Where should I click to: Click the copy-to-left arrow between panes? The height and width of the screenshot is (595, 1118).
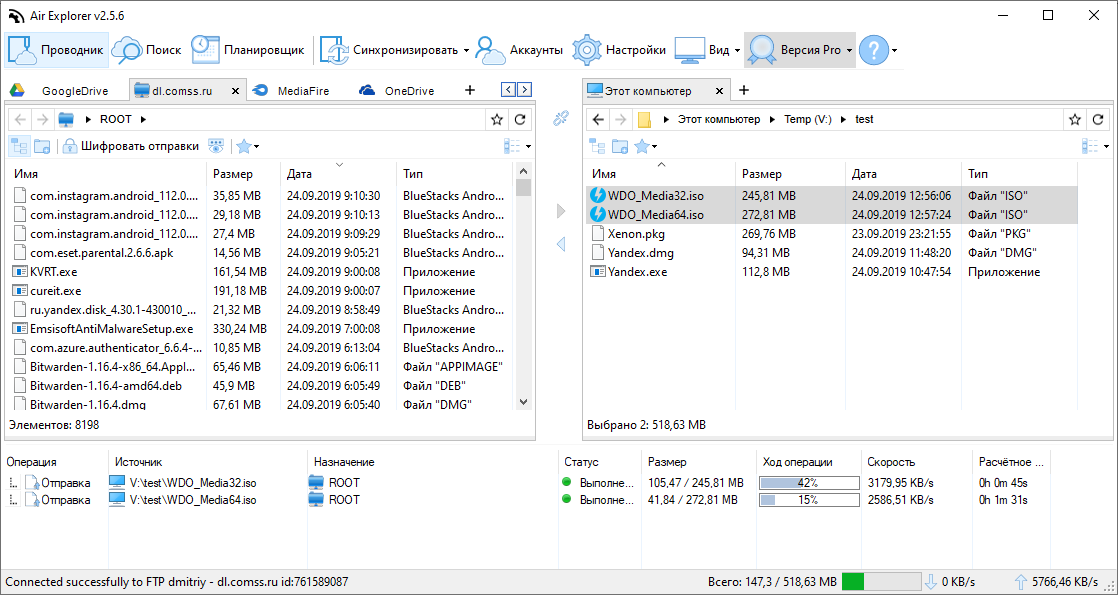(560, 244)
